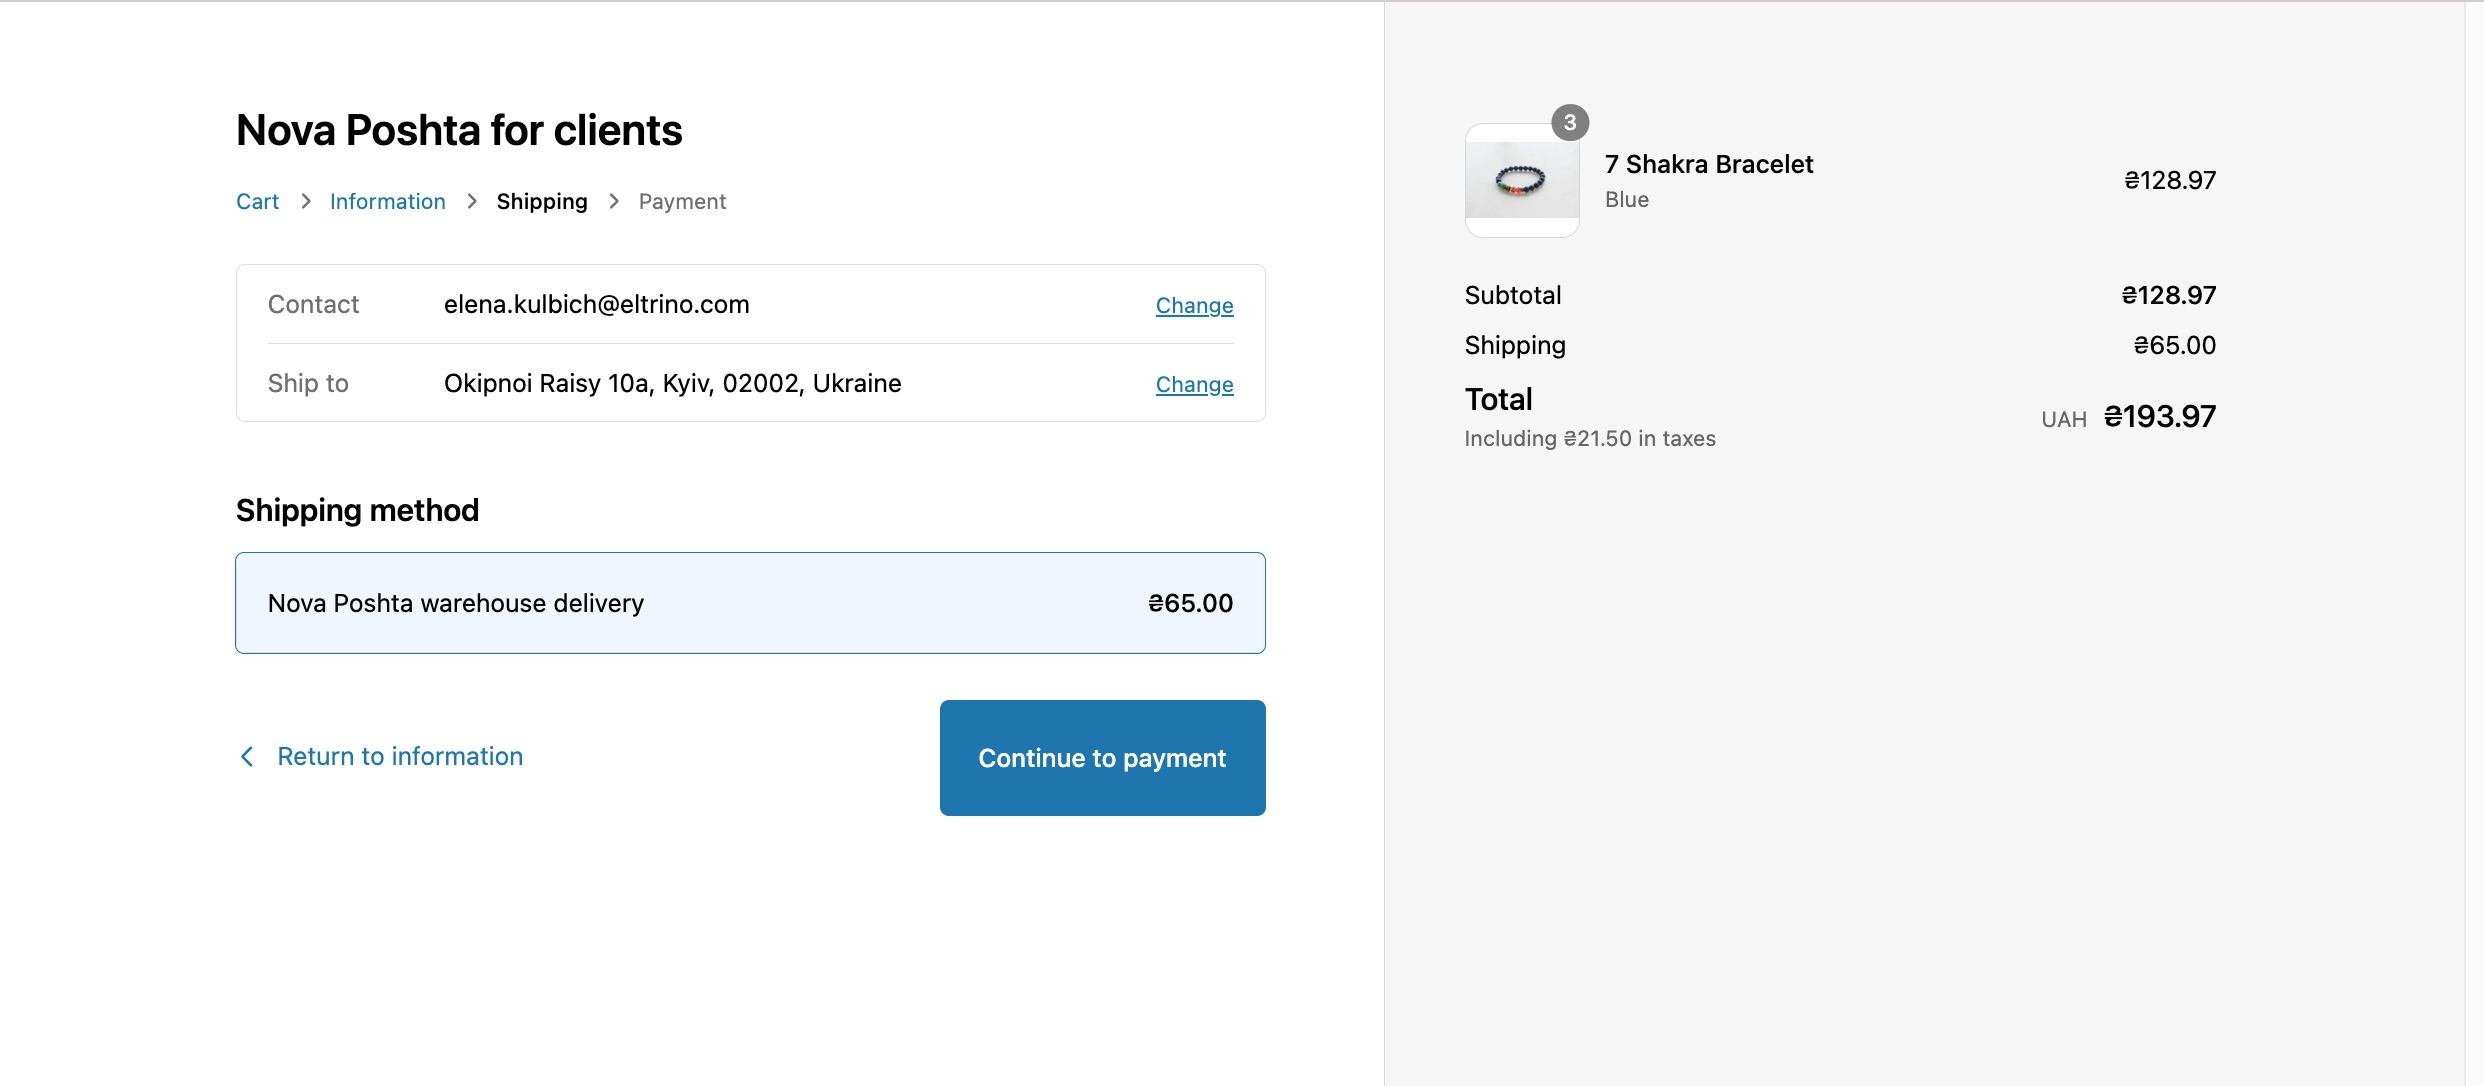The width and height of the screenshot is (2484, 1086).
Task: Select Nova Poshta warehouse delivery option
Action: [x=750, y=603]
